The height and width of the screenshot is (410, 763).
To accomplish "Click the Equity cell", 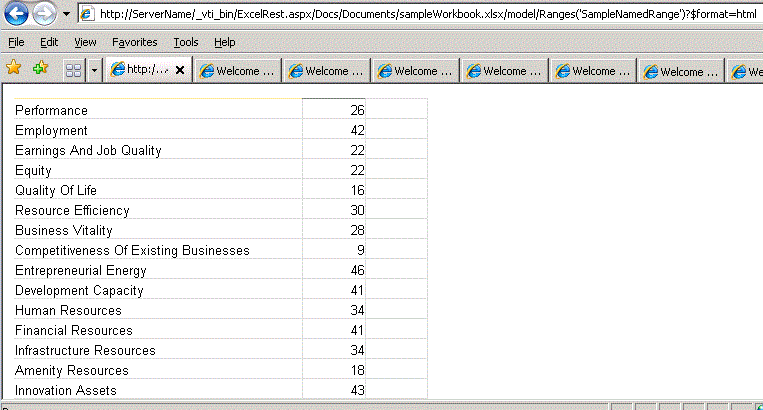I will tap(158, 170).
